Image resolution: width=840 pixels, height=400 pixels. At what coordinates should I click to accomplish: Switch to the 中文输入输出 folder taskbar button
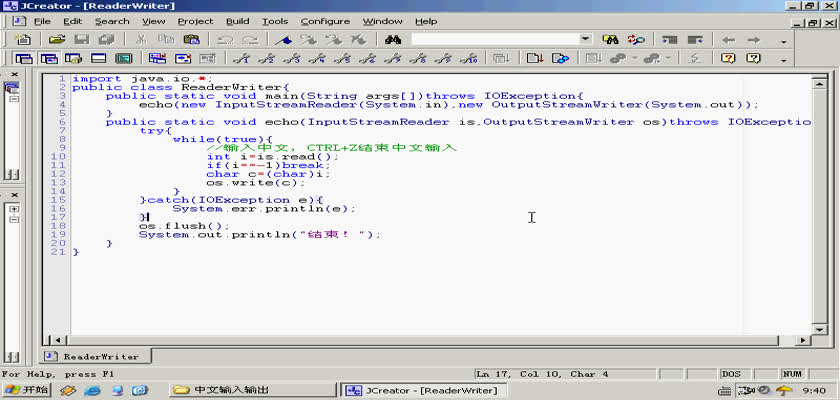click(251, 390)
